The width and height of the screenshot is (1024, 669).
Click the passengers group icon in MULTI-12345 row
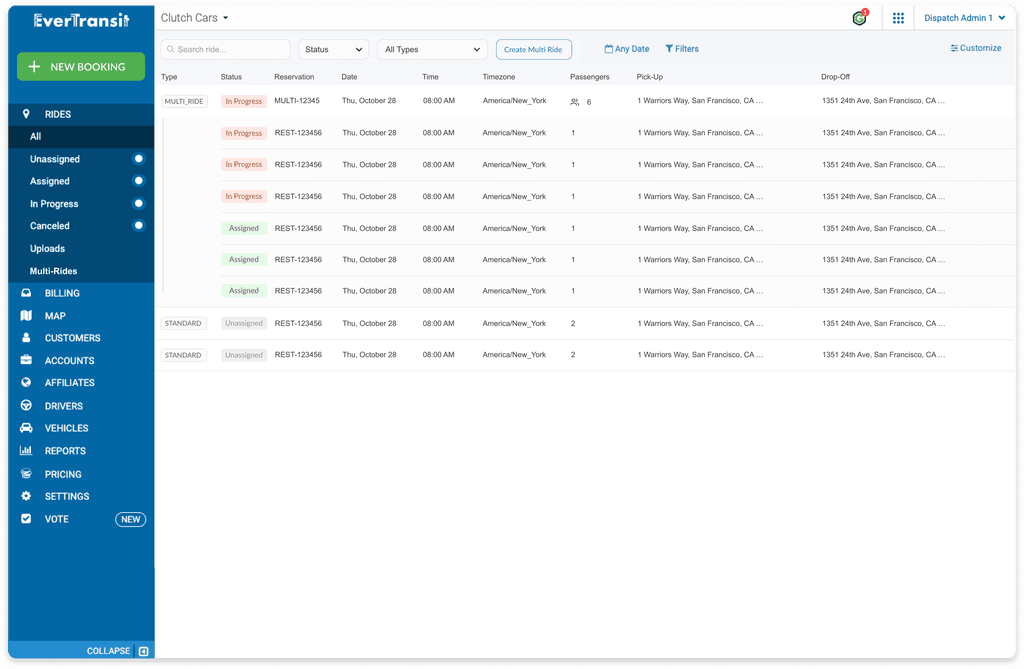click(x=575, y=102)
